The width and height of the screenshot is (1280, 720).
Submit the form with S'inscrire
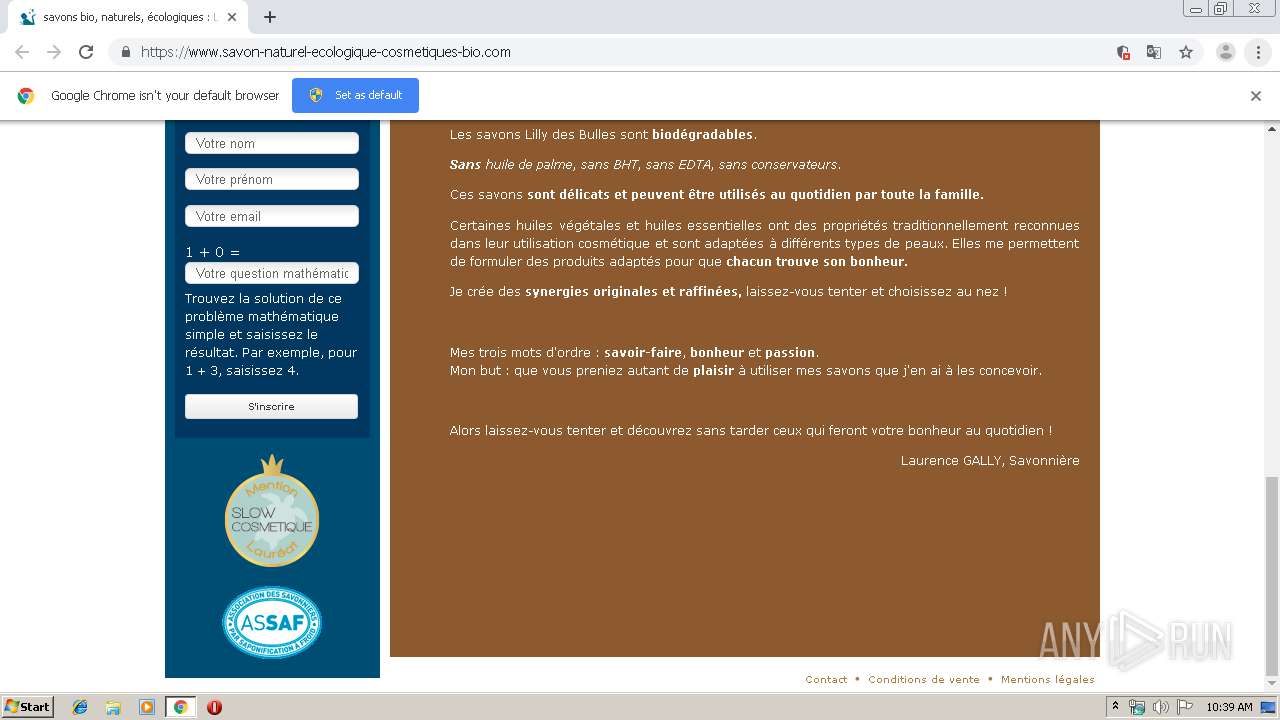click(271, 407)
